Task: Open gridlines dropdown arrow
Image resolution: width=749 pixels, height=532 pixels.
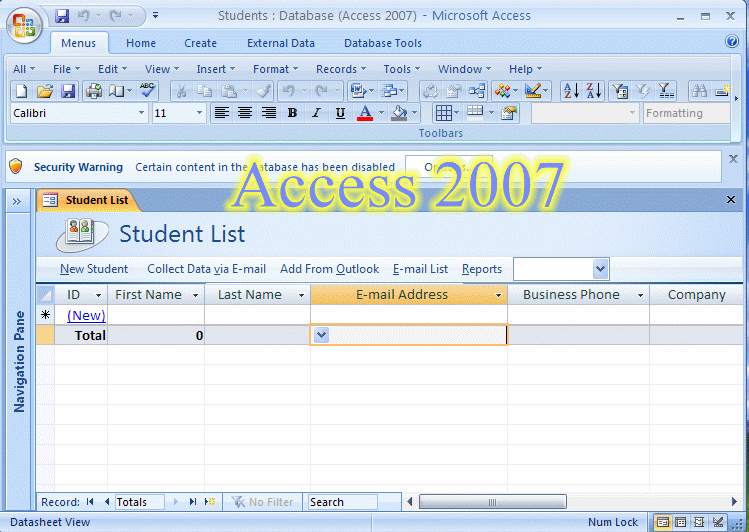Action: click(456, 113)
